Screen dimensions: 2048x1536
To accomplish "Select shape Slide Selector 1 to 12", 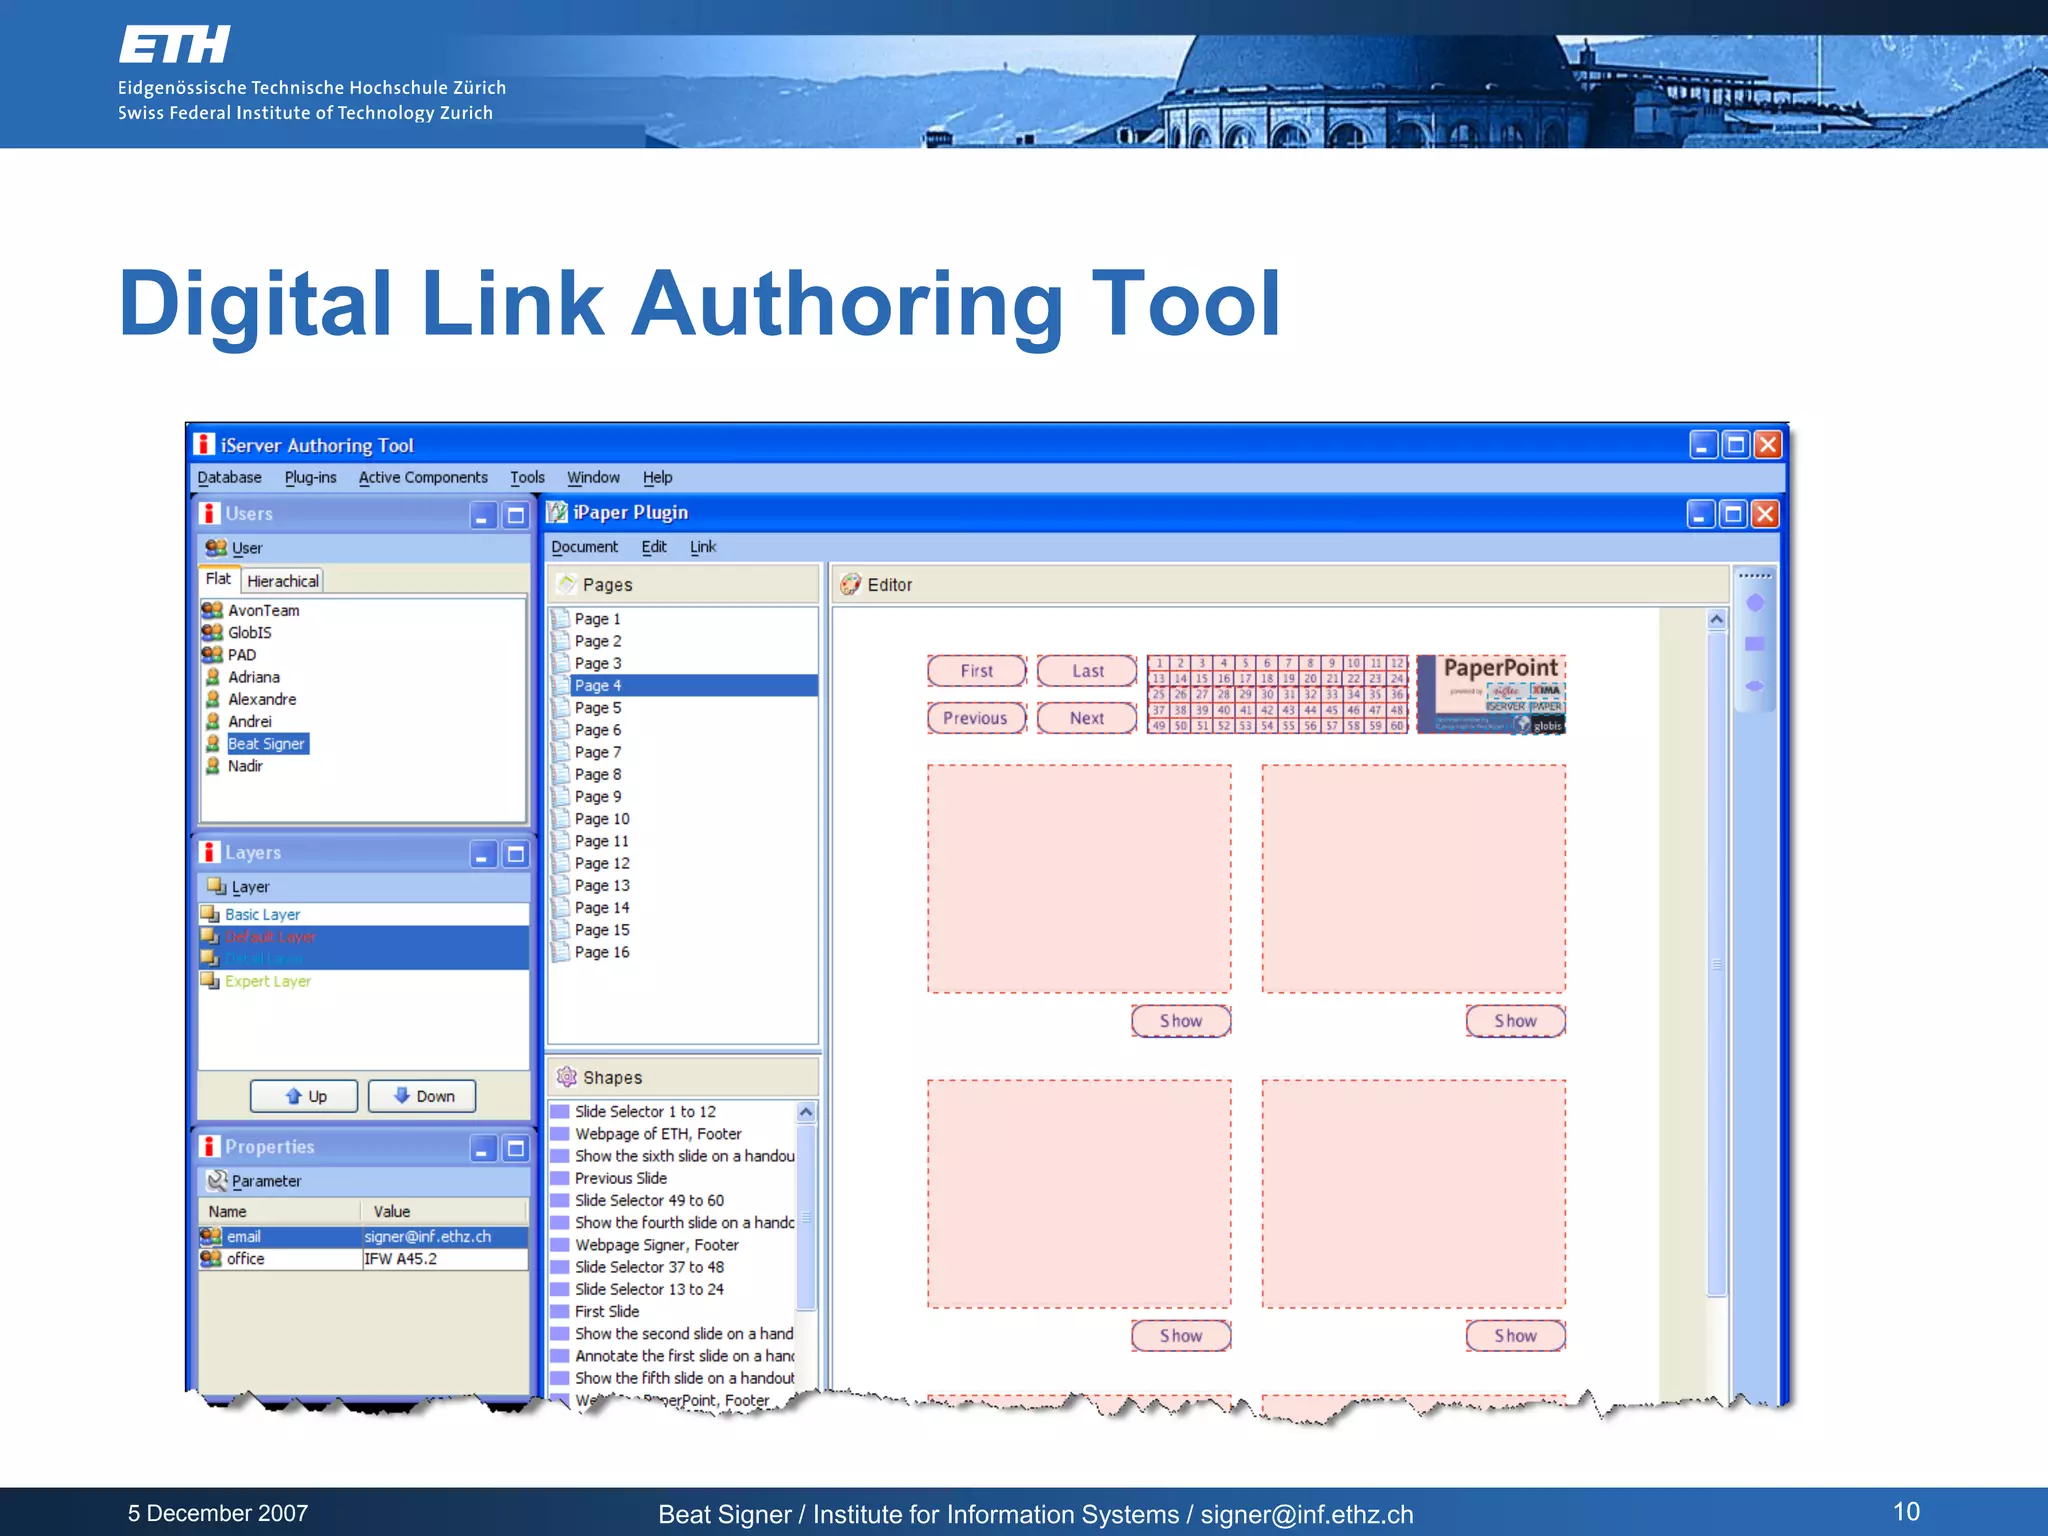I will point(645,1112).
